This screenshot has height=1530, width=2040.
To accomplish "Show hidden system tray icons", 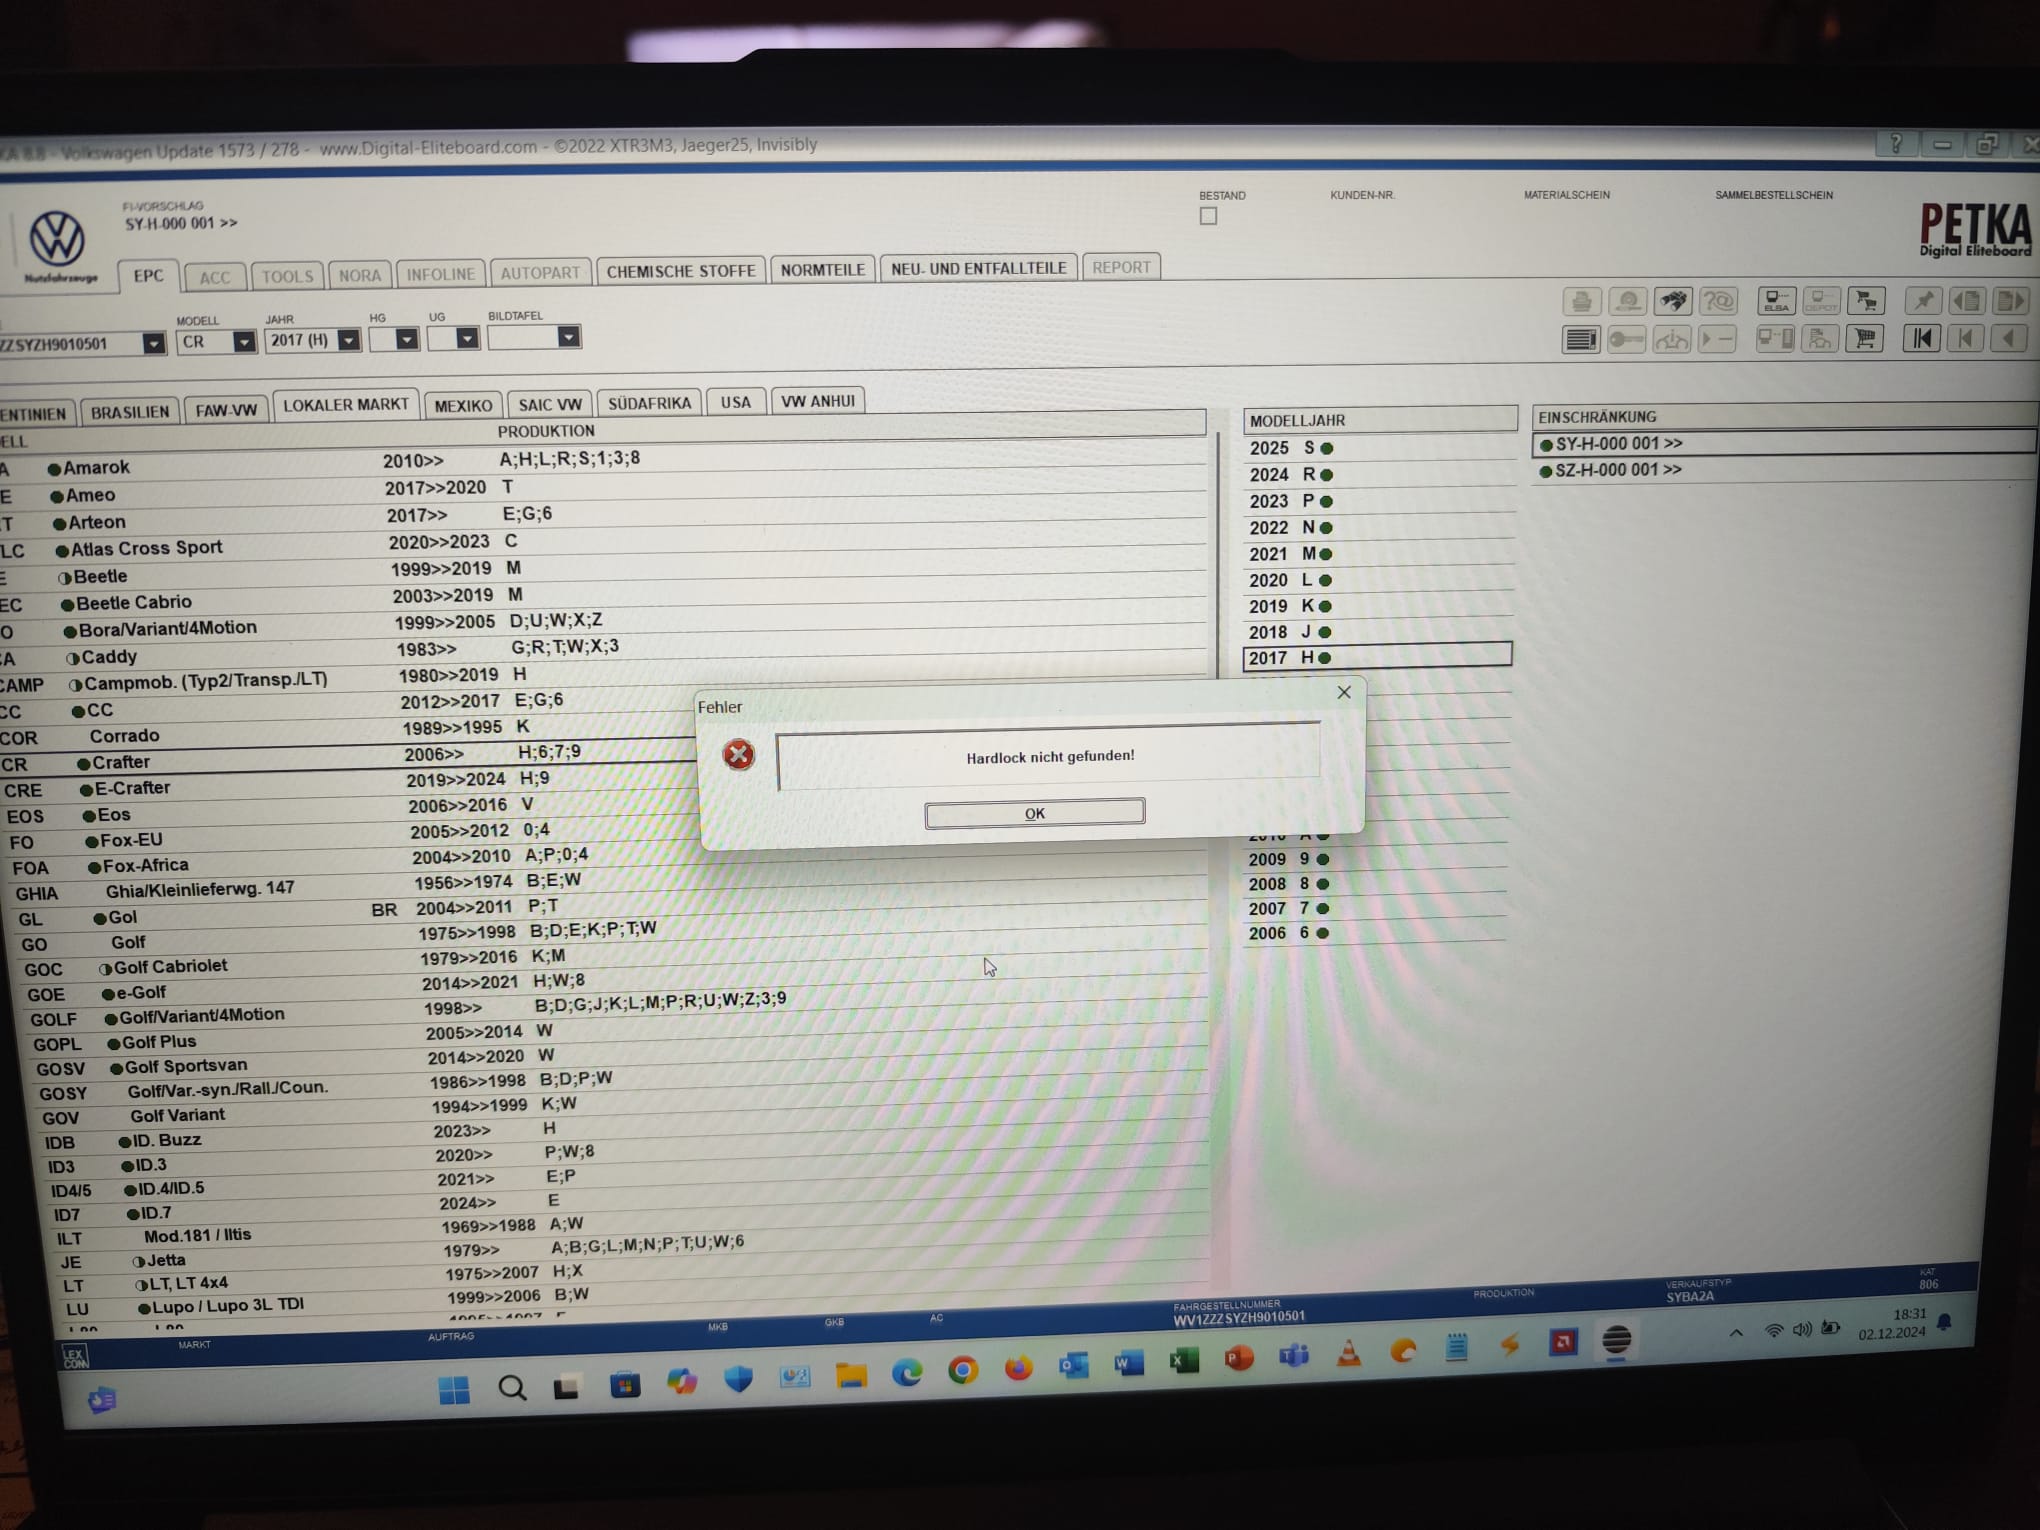I will point(1736,1334).
